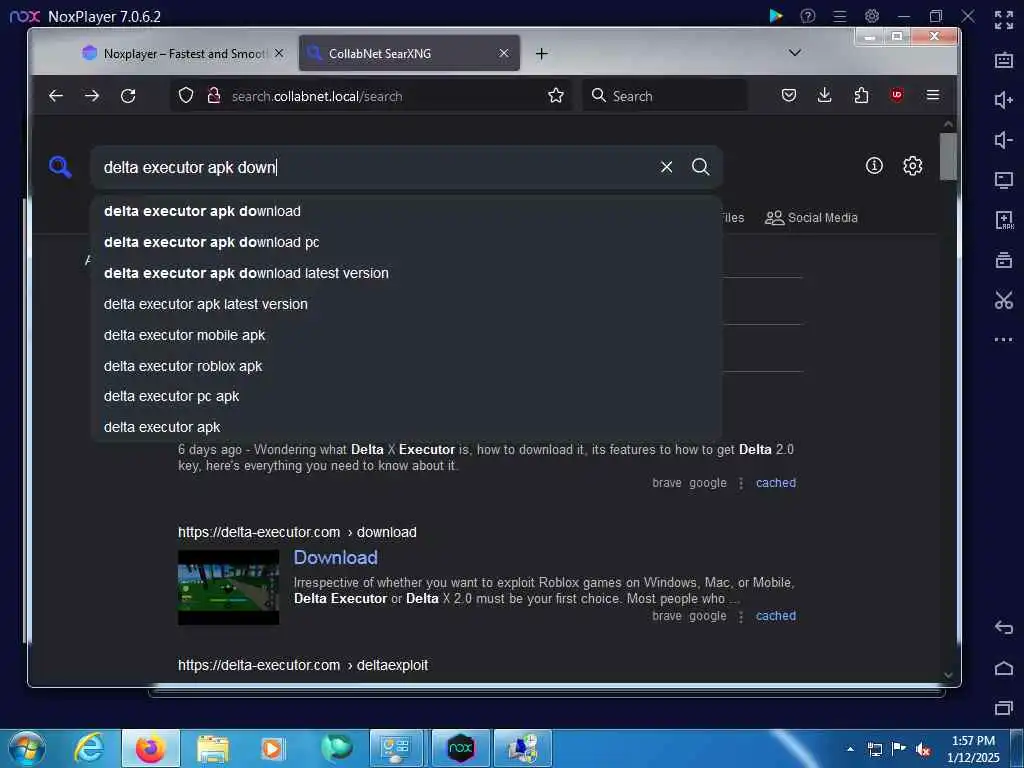Increase volume in NoxPlayer sidebar

pos(1004,100)
